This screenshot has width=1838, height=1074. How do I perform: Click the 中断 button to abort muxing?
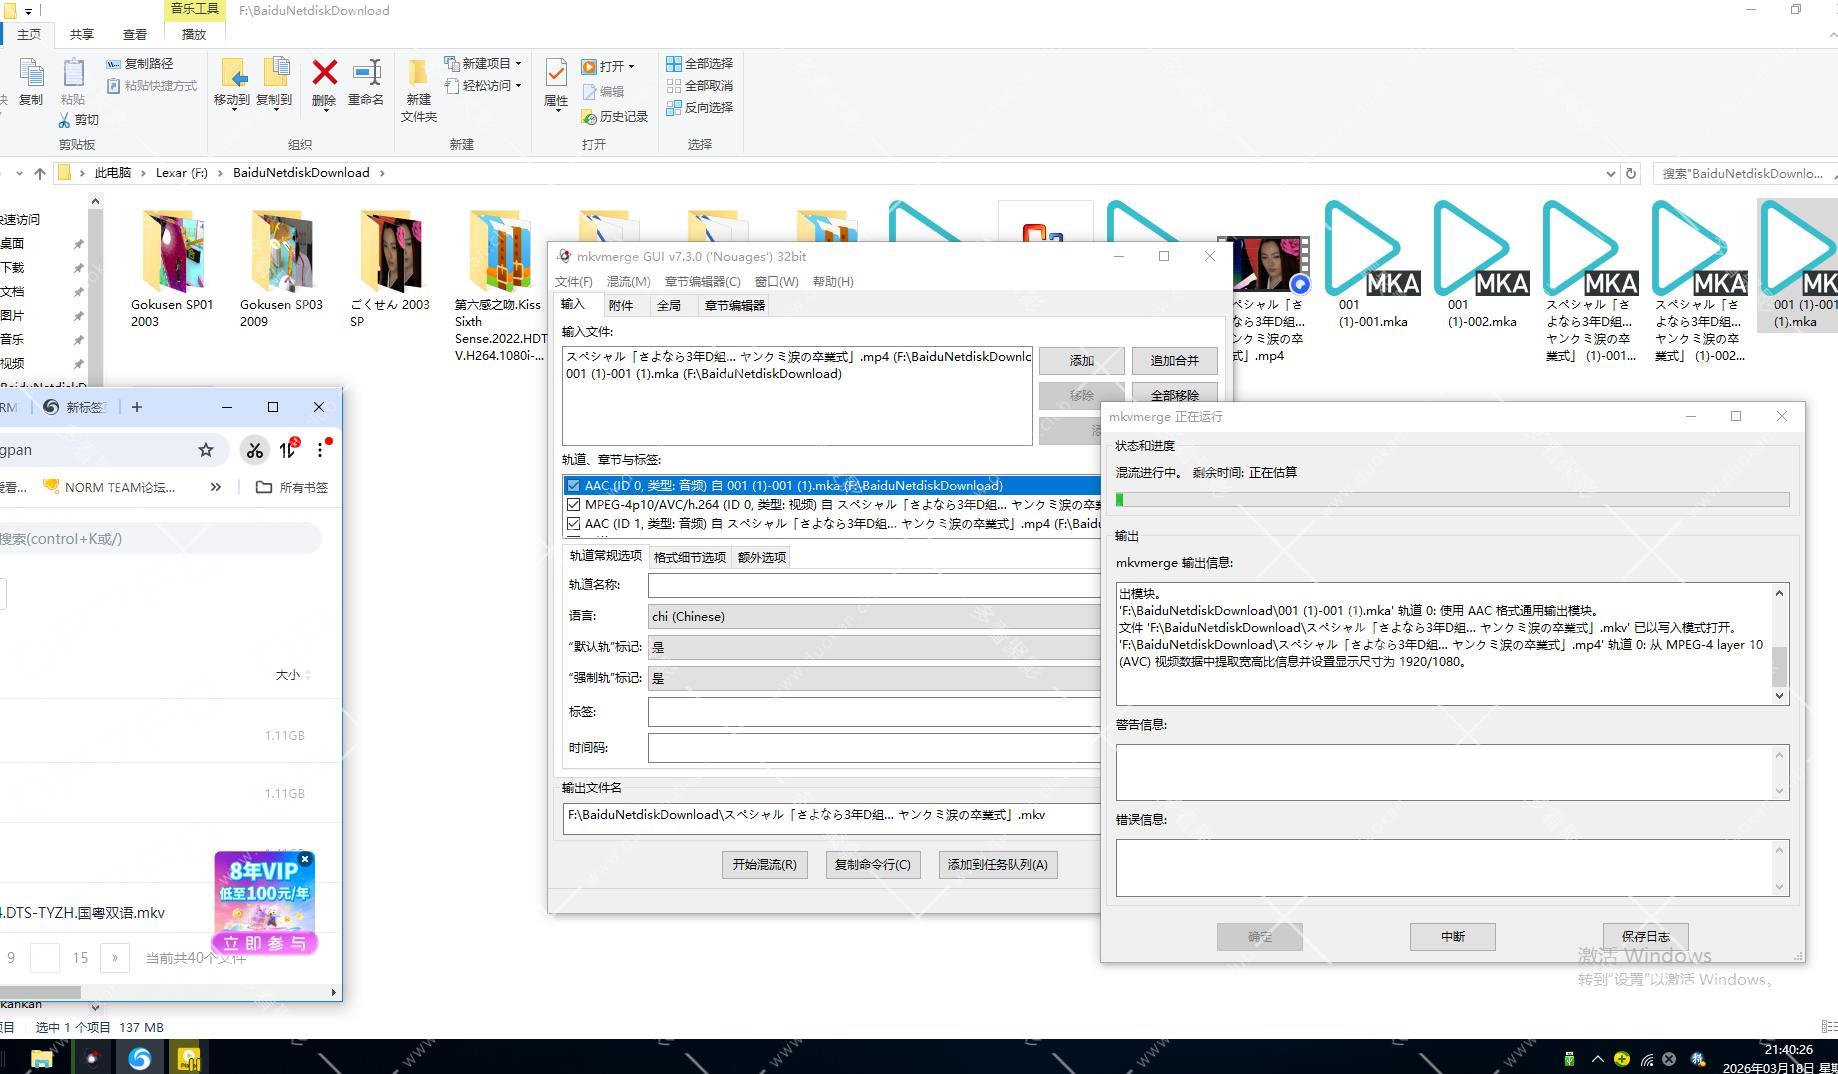coord(1452,937)
